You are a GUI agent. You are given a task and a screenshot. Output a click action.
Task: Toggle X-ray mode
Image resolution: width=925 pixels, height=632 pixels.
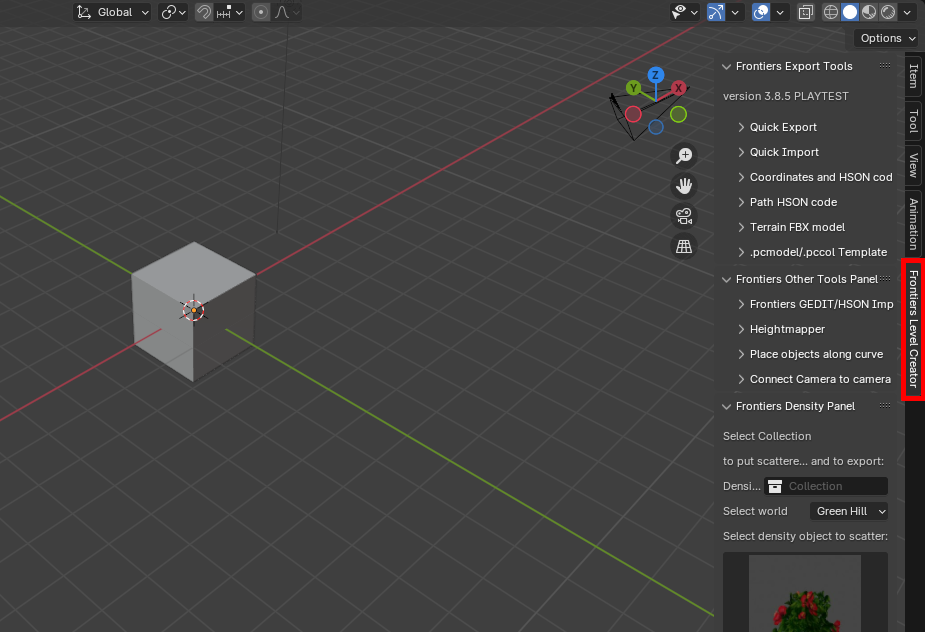click(x=805, y=12)
